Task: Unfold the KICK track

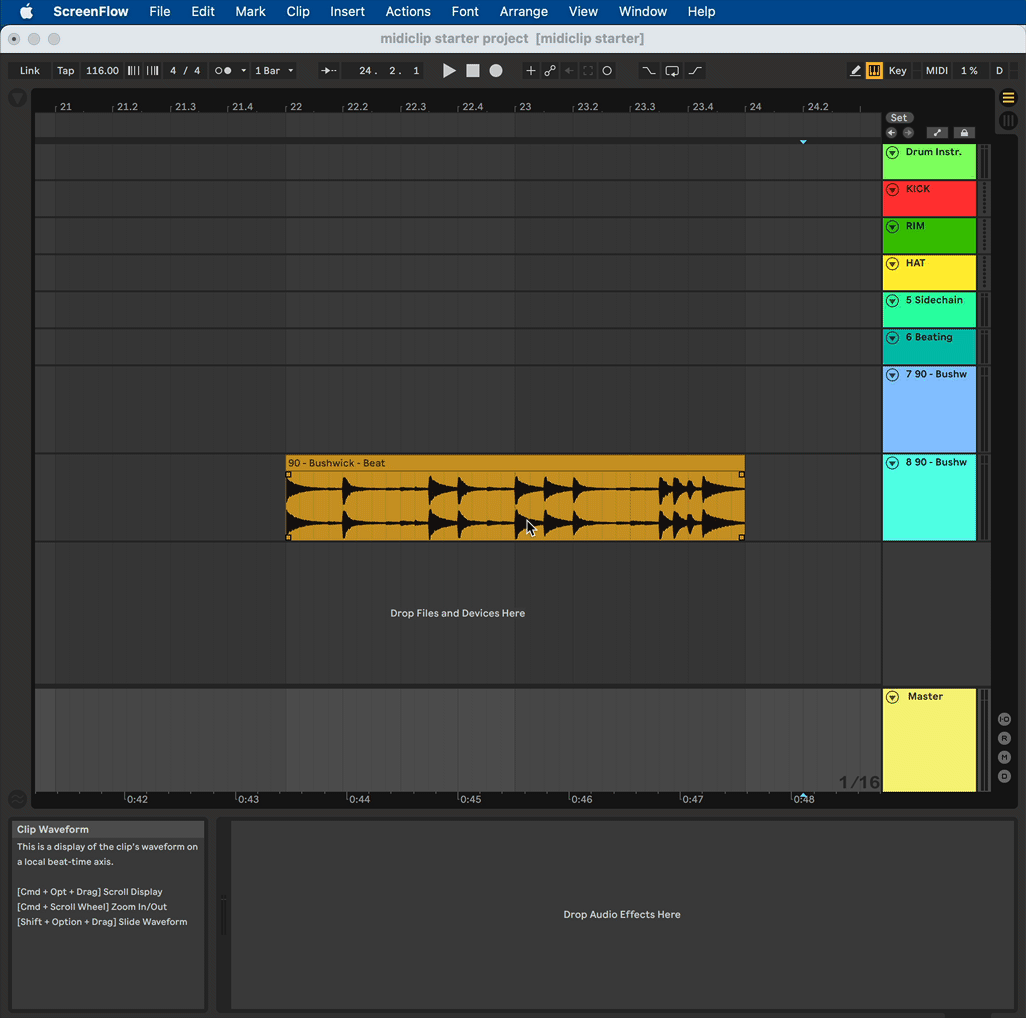Action: (x=892, y=190)
